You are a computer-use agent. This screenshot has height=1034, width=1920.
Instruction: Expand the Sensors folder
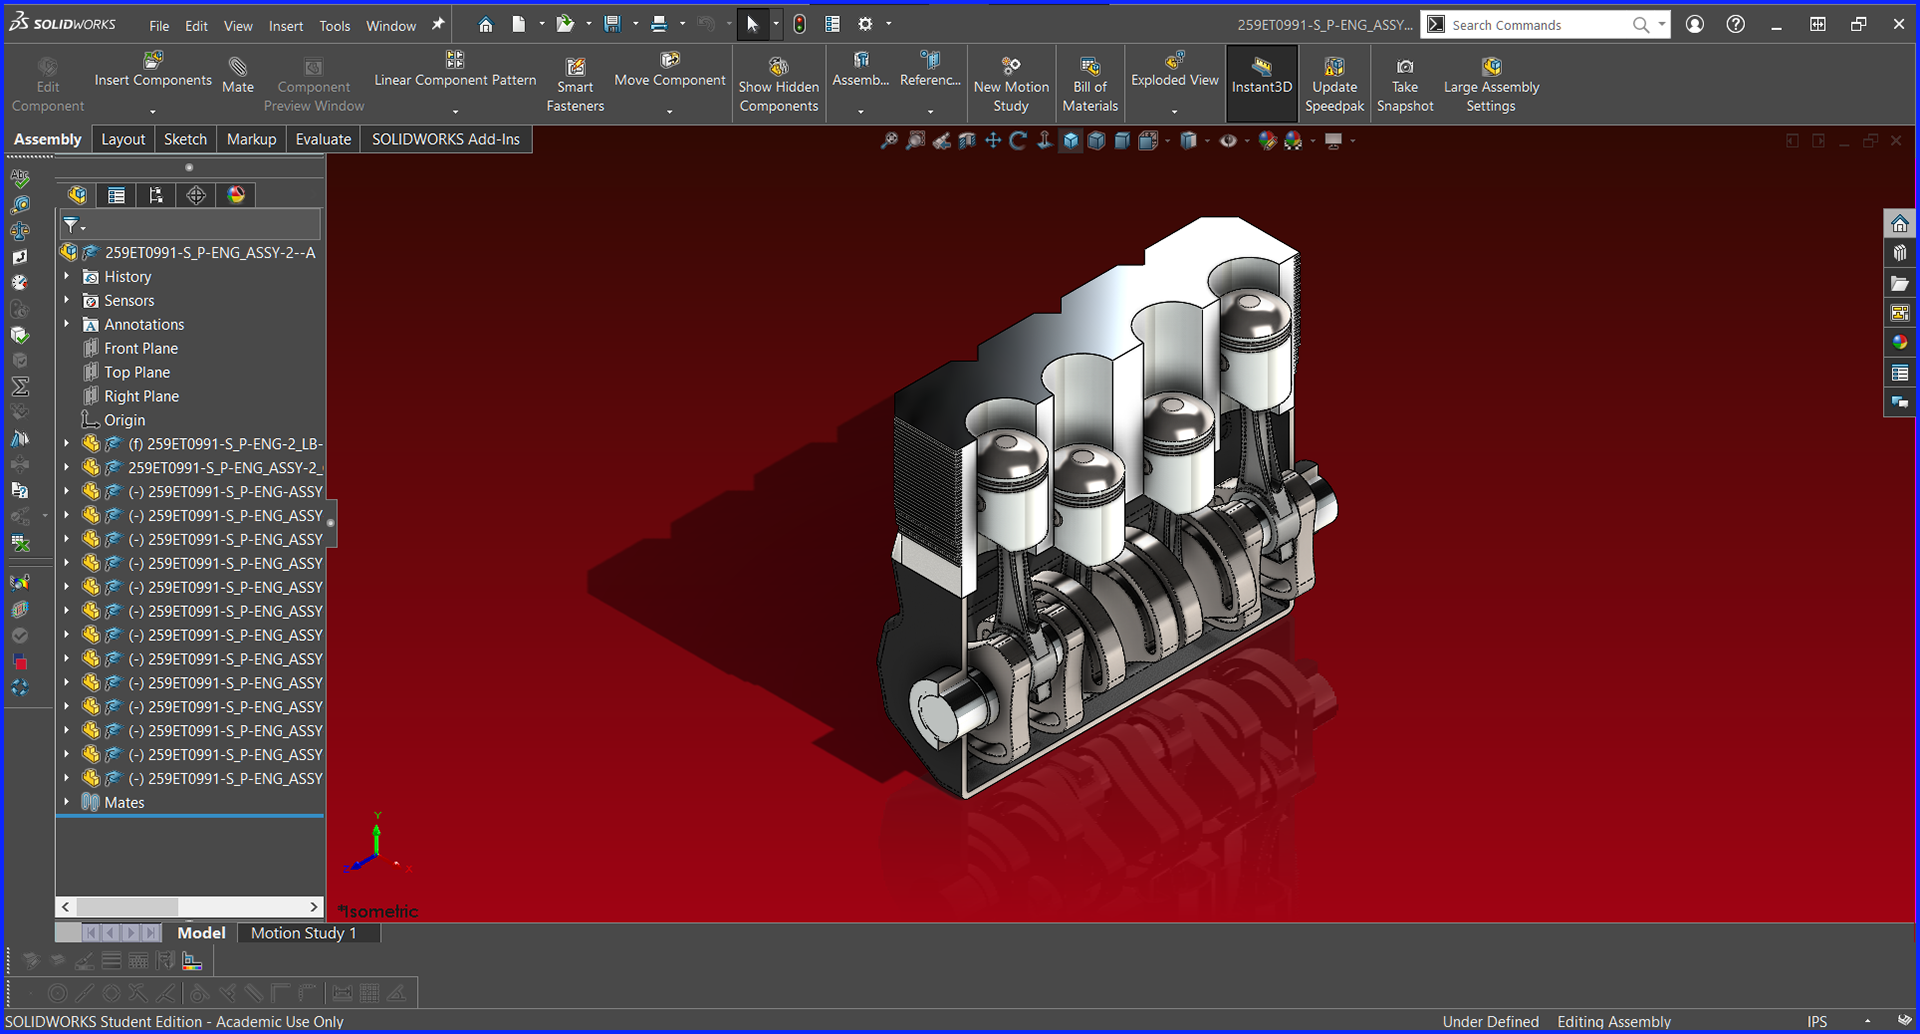click(67, 300)
